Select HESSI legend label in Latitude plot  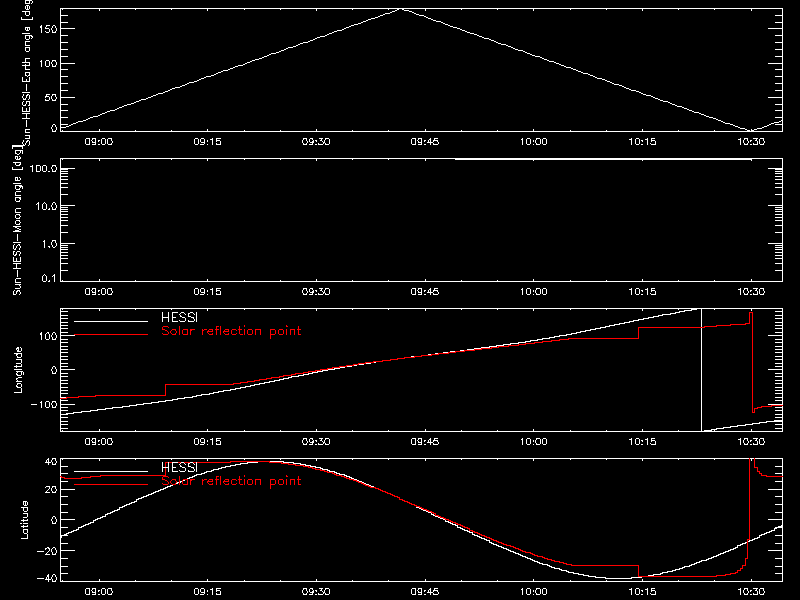pyautogui.click(x=179, y=467)
